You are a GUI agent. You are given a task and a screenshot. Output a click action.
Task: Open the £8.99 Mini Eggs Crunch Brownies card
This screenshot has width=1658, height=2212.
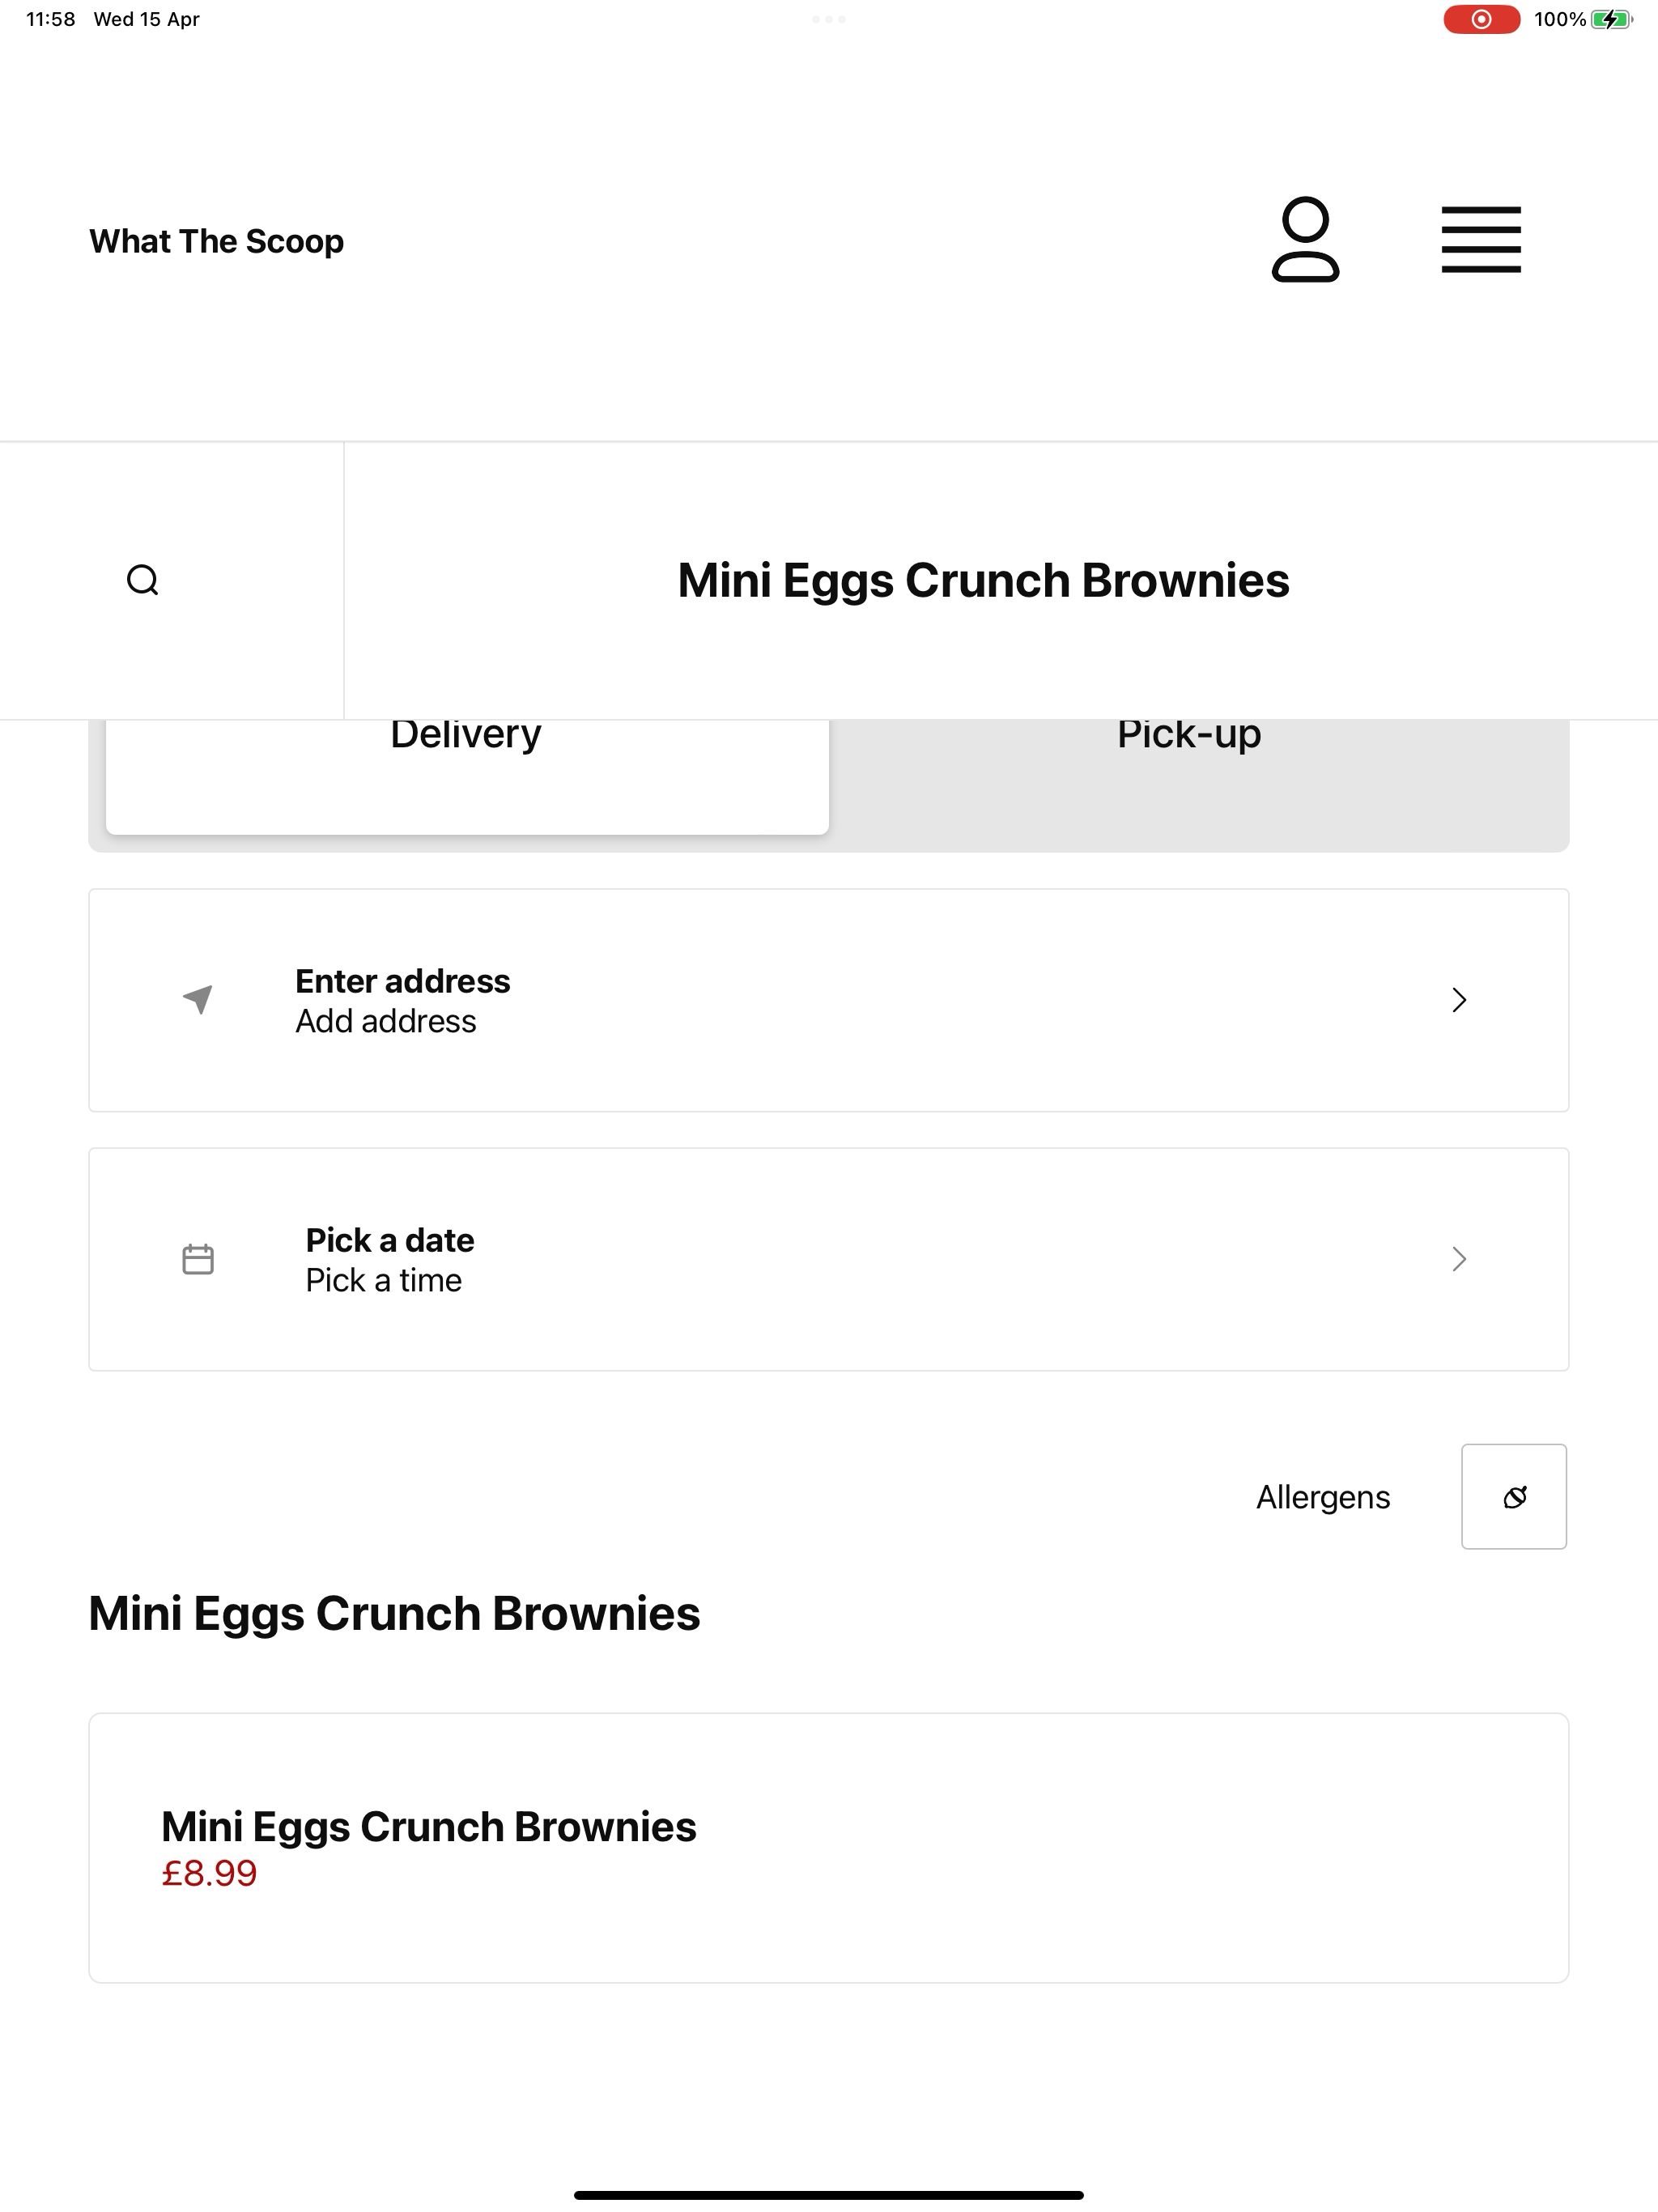829,1848
